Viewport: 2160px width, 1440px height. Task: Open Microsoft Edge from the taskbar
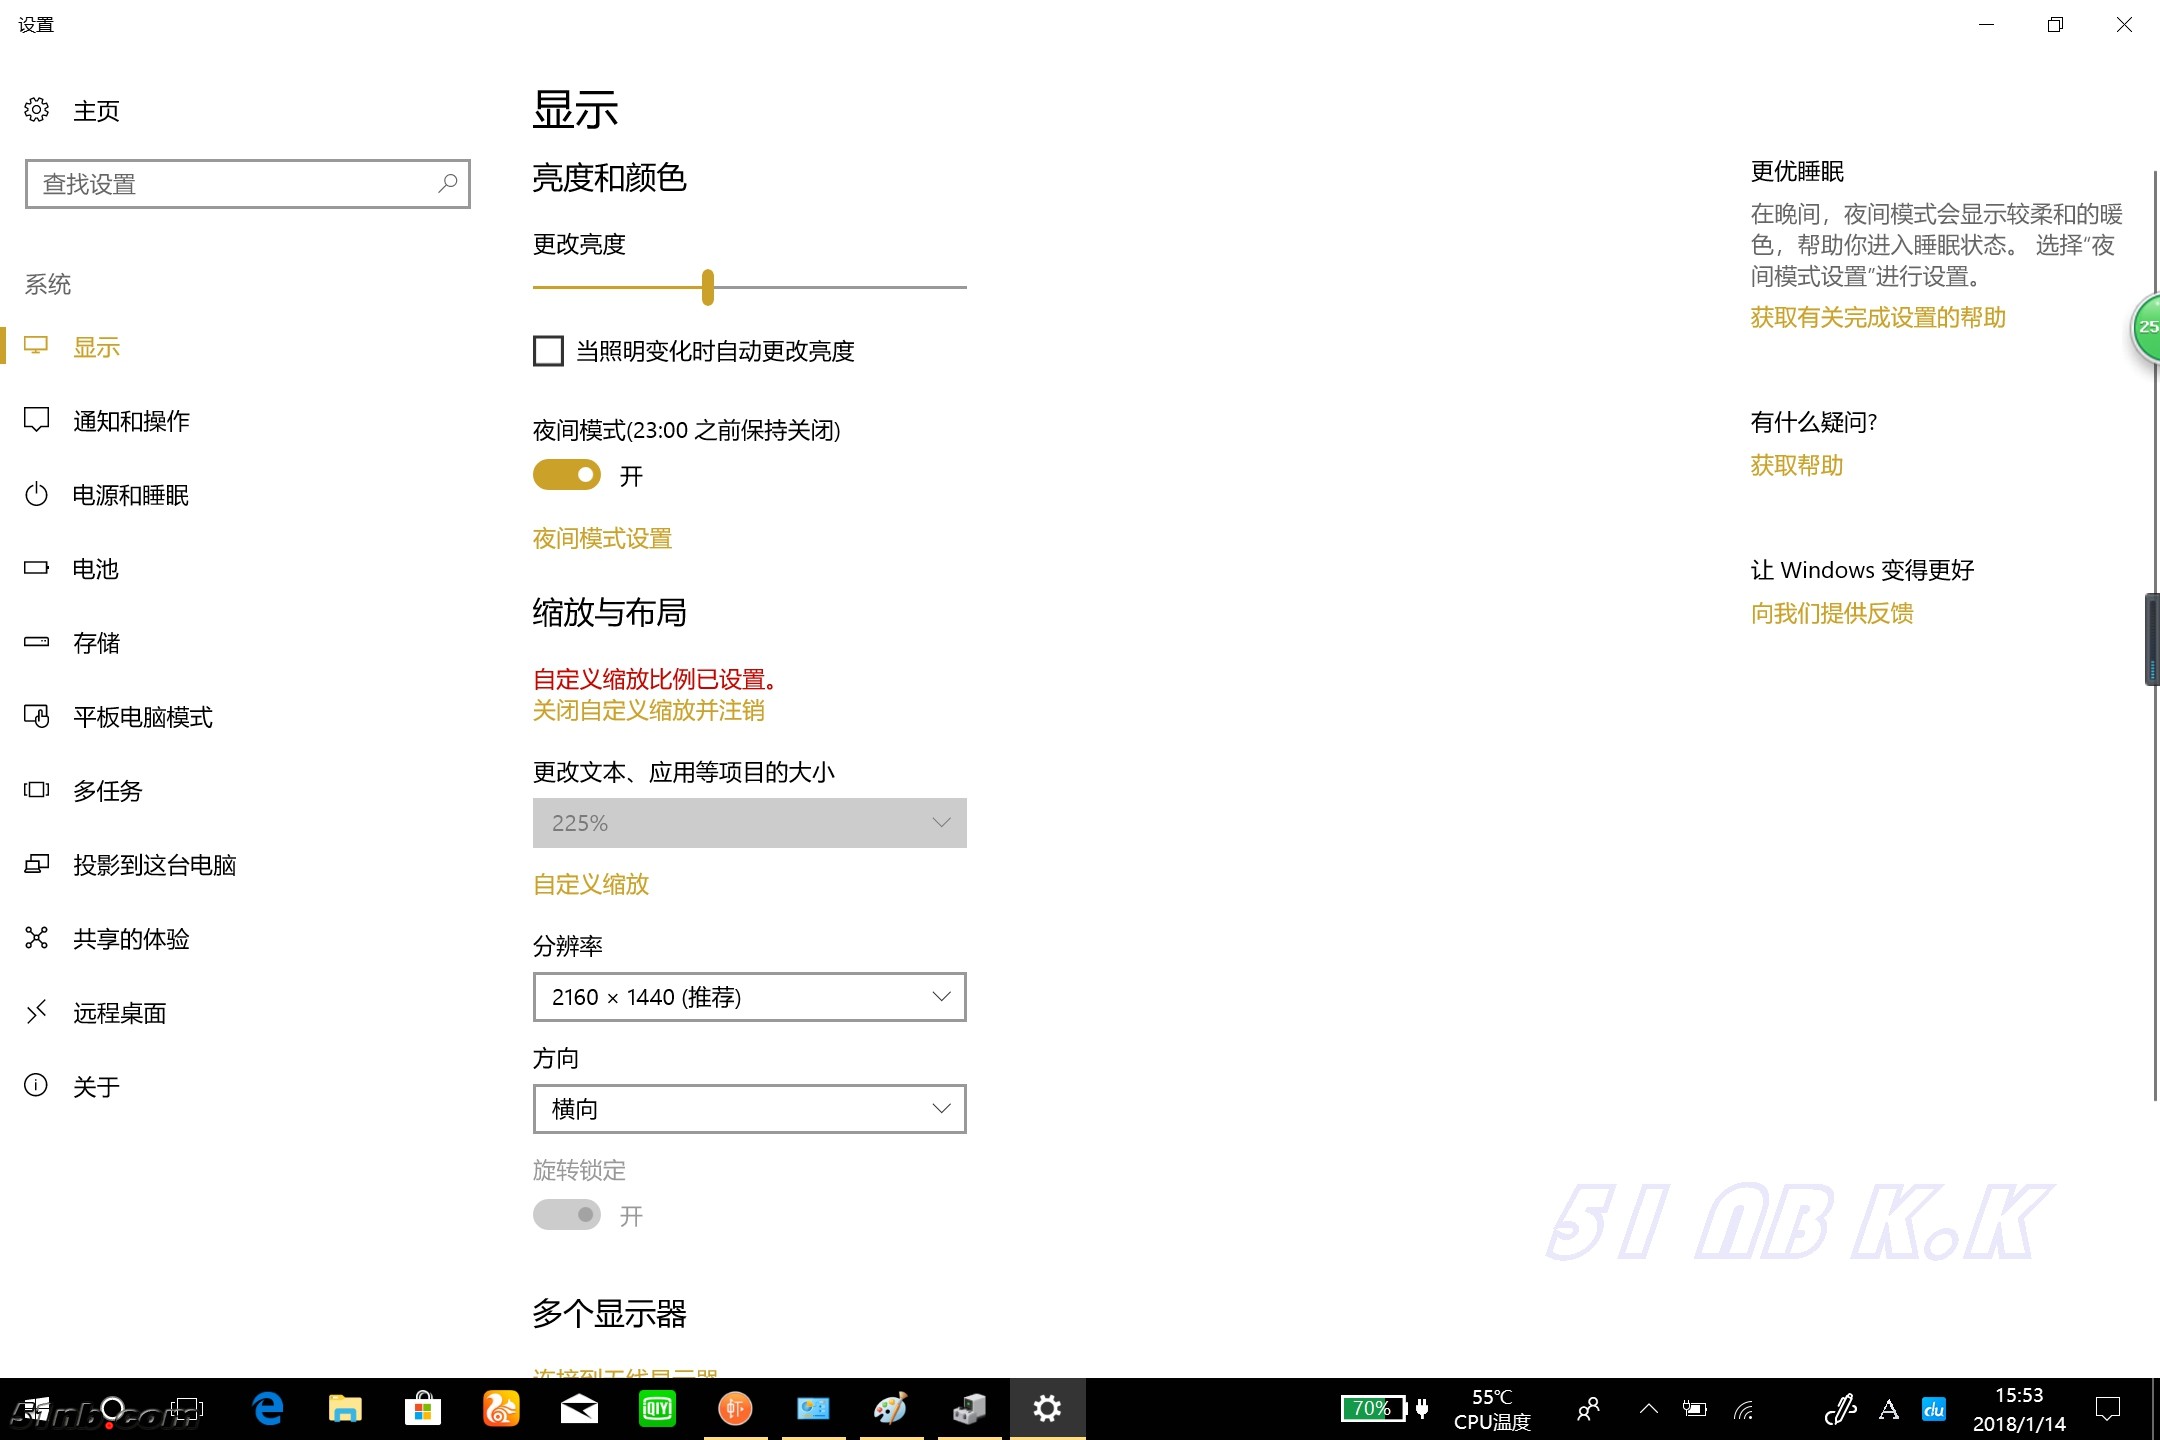point(268,1409)
